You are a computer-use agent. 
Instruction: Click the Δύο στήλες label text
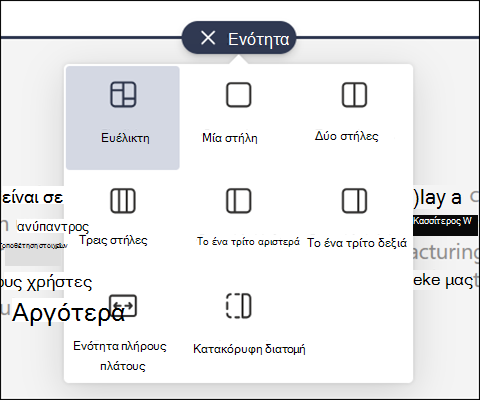coord(347,136)
